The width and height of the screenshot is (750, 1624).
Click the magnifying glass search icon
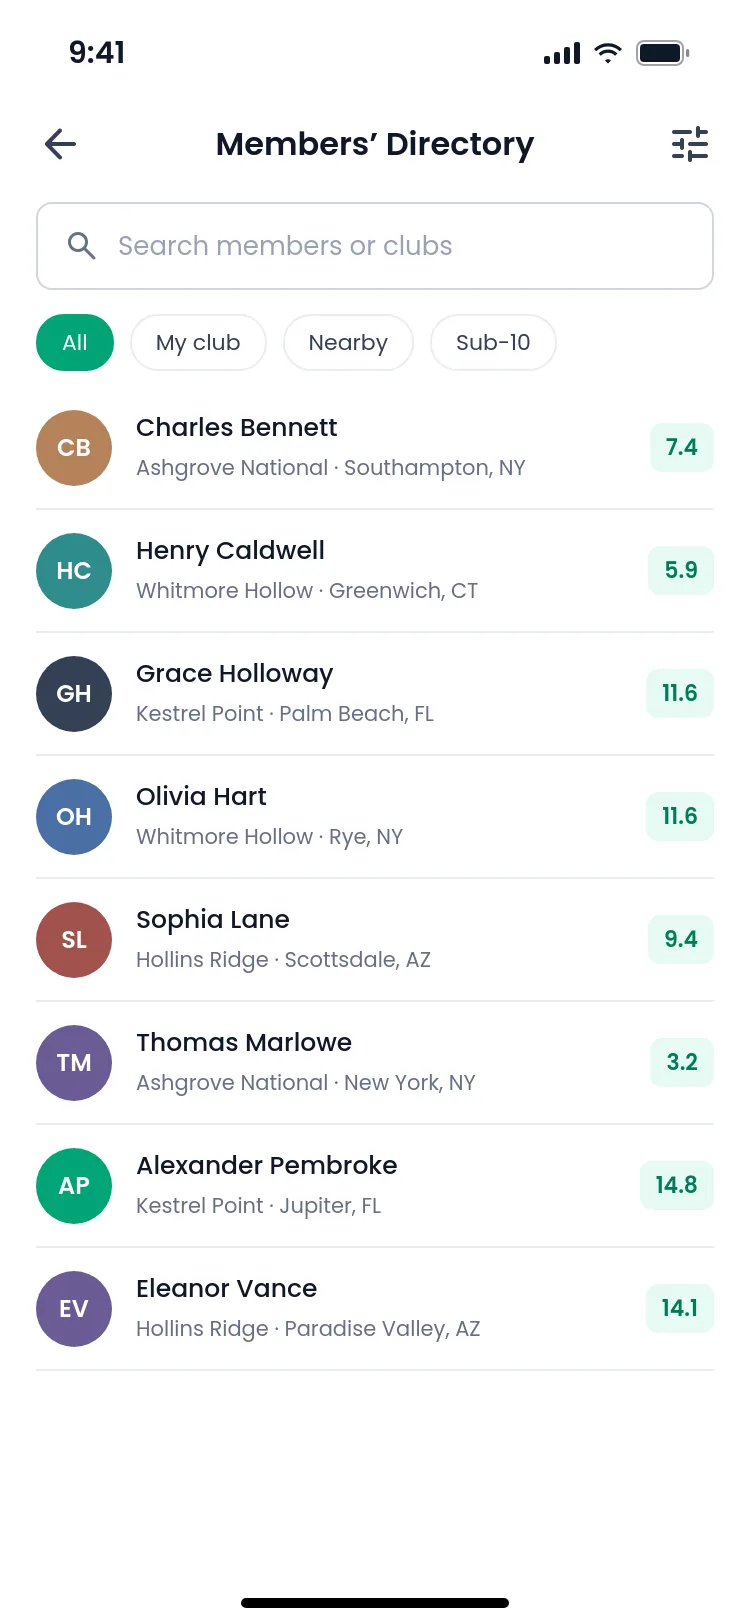pos(81,246)
